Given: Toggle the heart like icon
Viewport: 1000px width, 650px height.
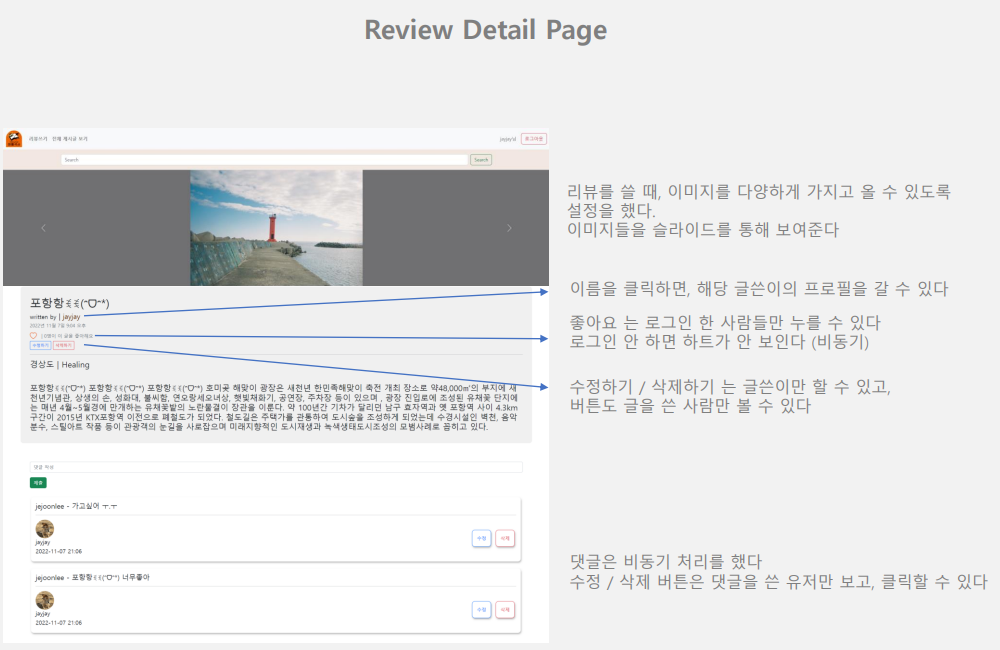Looking at the screenshot, I should tap(33, 336).
